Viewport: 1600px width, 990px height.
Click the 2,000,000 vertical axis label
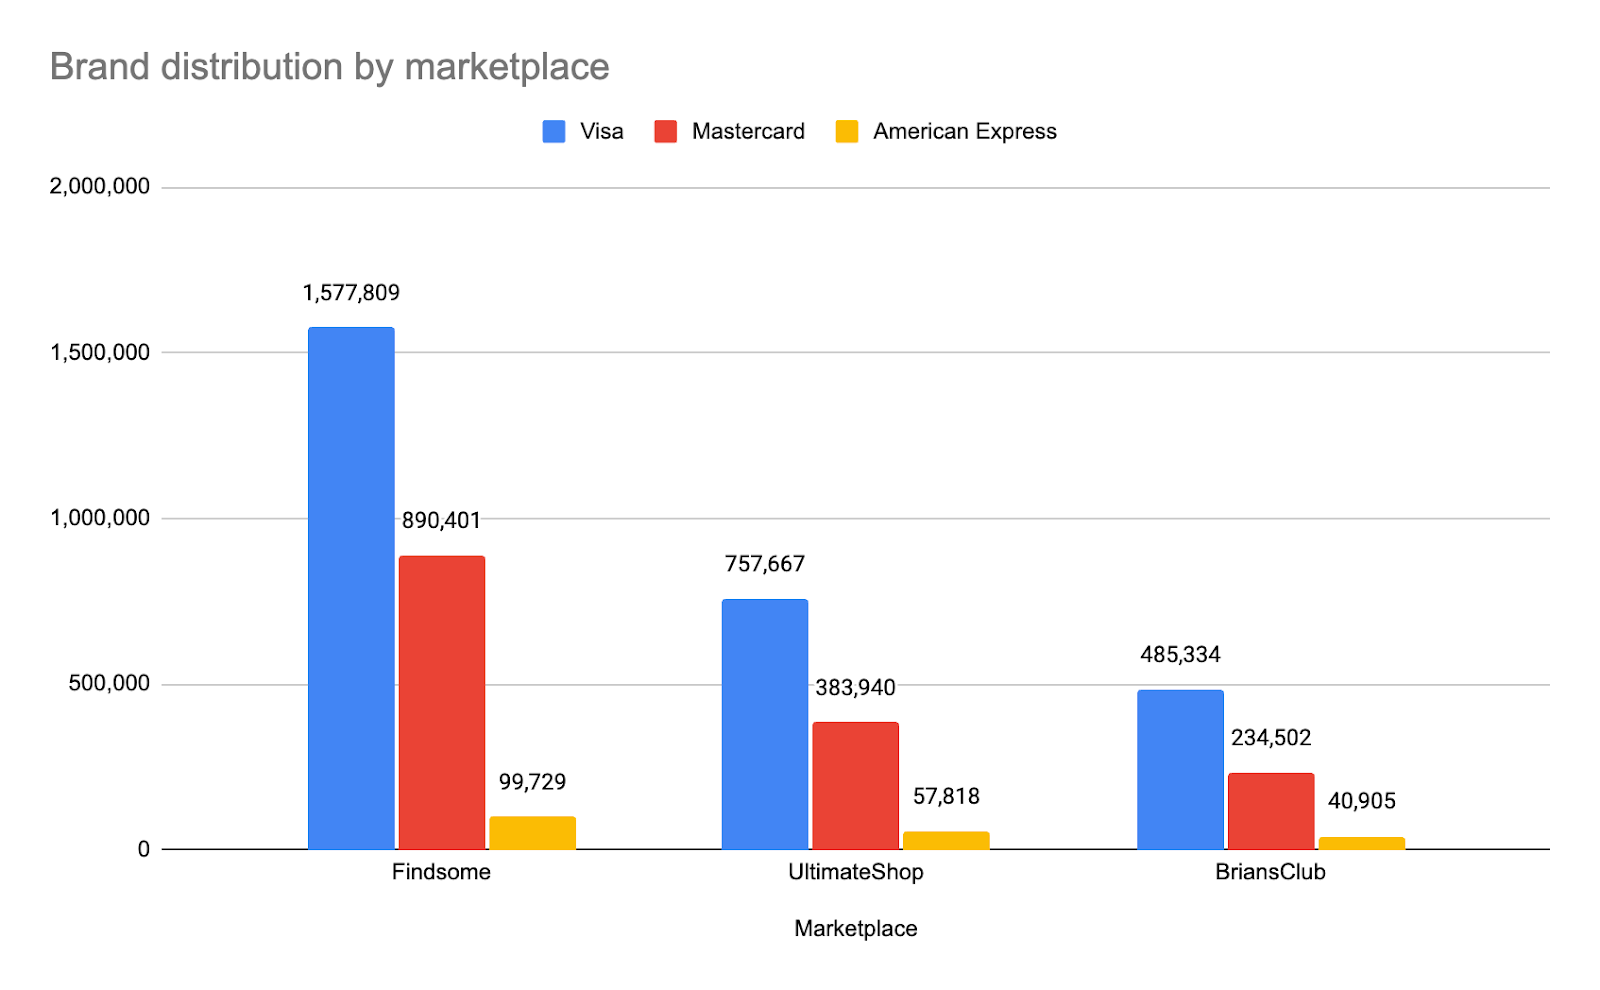click(100, 187)
